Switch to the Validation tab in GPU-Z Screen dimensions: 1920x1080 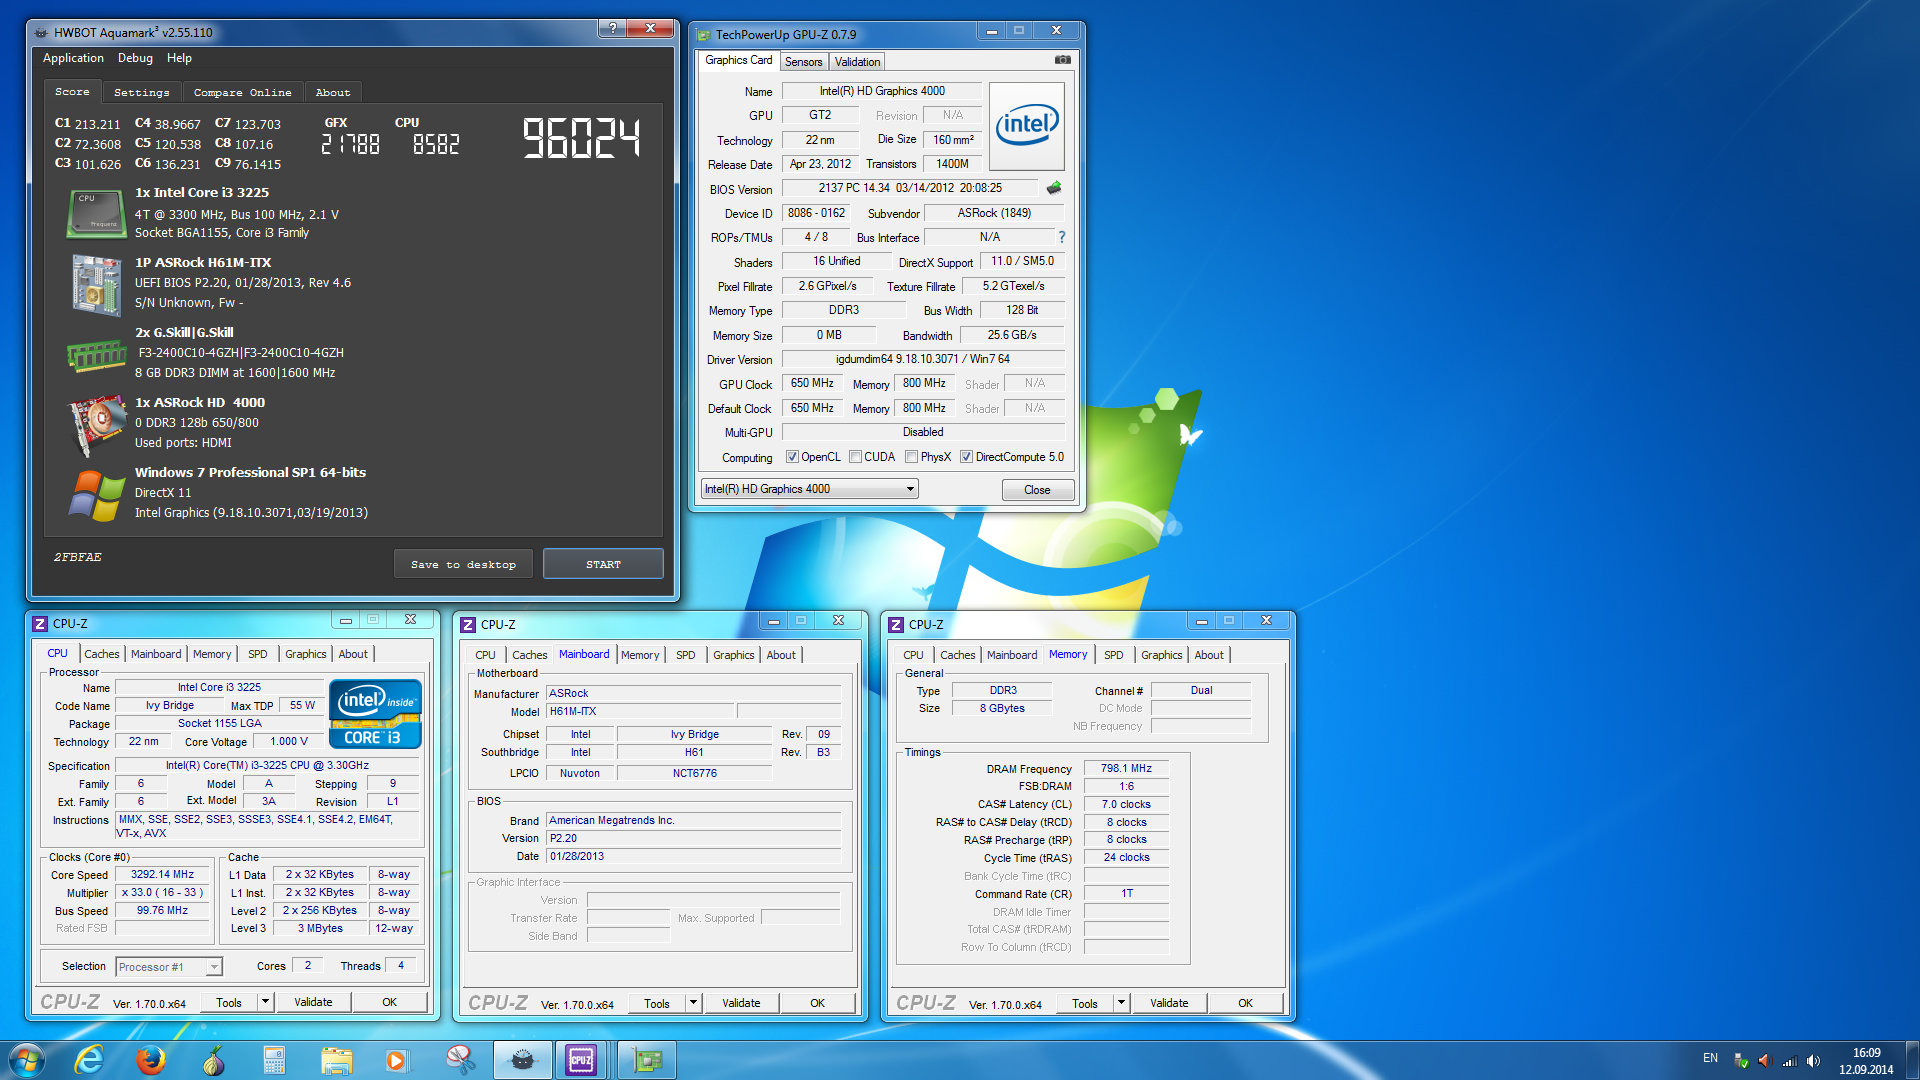[857, 62]
